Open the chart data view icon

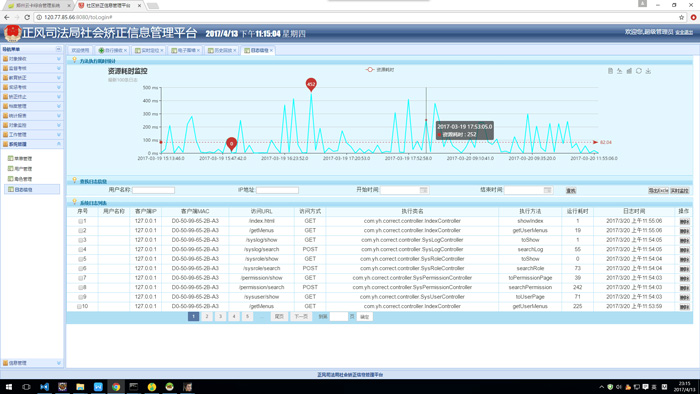pyautogui.click(x=610, y=71)
